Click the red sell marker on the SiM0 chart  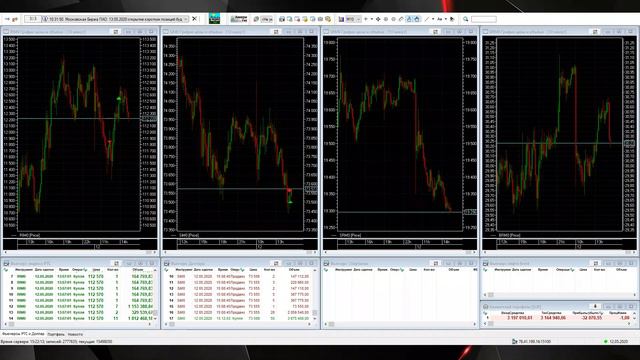coord(289,190)
